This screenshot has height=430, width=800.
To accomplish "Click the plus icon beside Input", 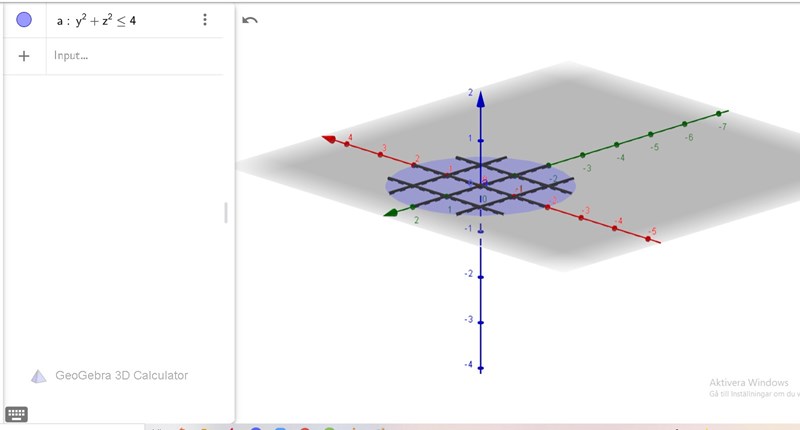I will 24,56.
